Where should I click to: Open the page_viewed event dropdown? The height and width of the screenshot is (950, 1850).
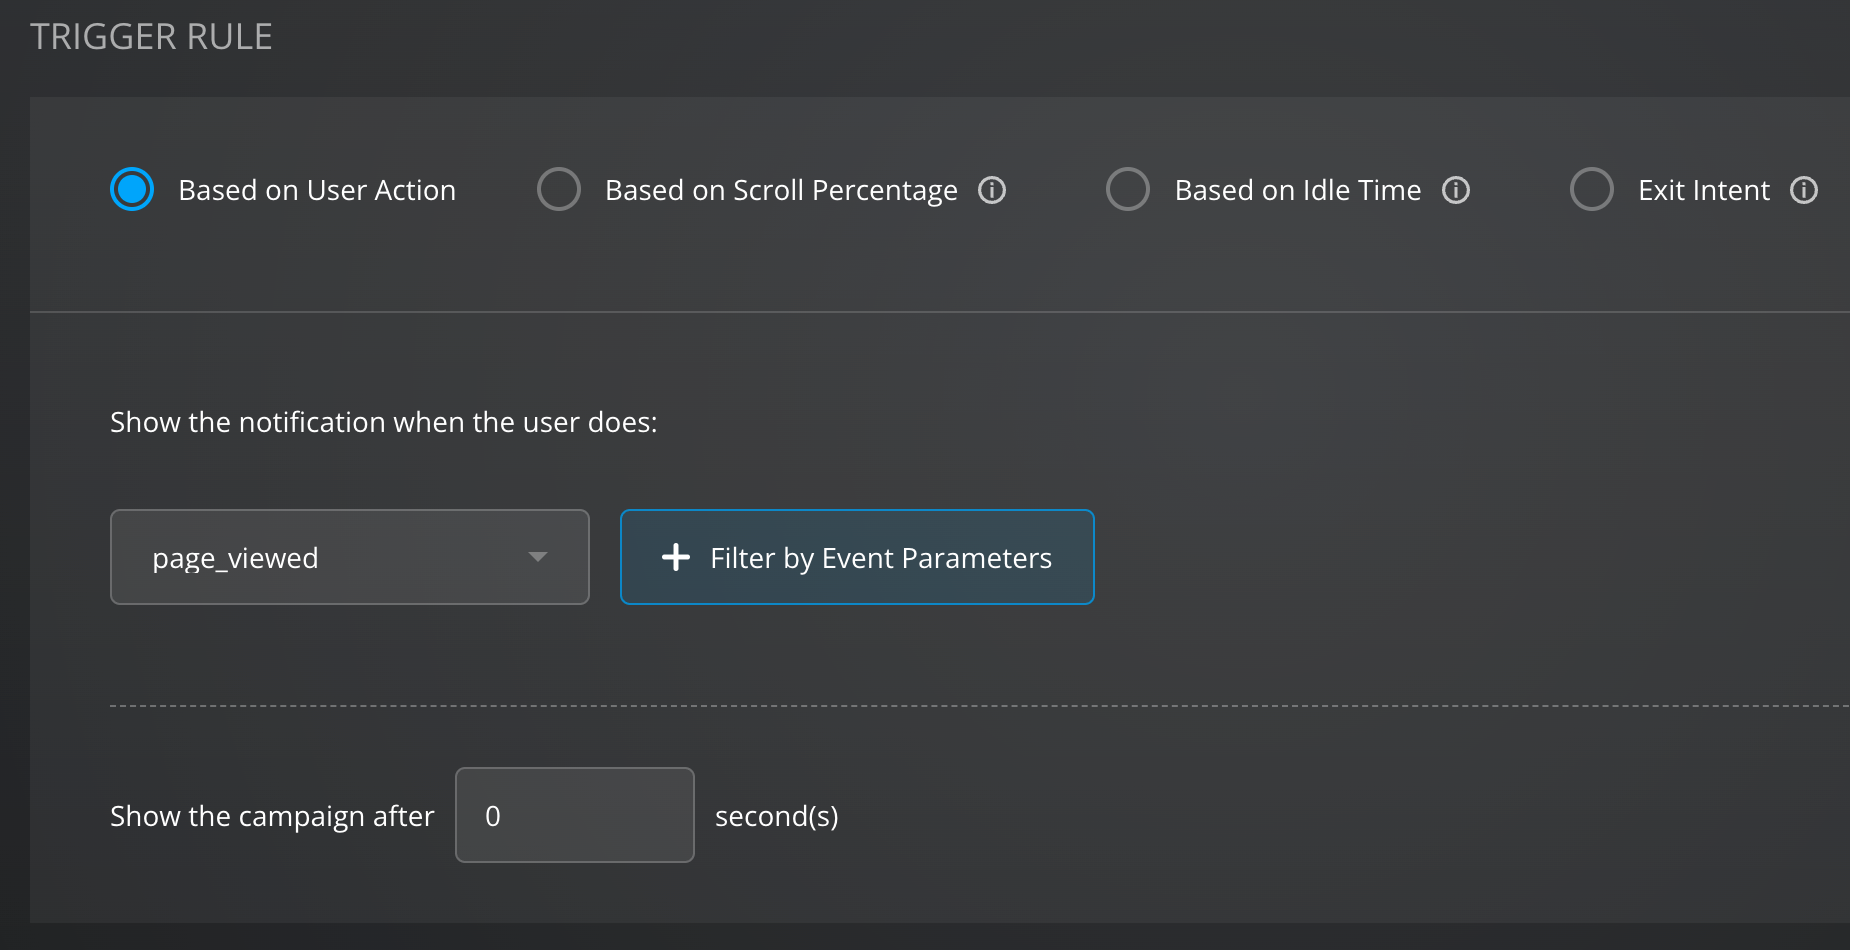click(x=349, y=557)
